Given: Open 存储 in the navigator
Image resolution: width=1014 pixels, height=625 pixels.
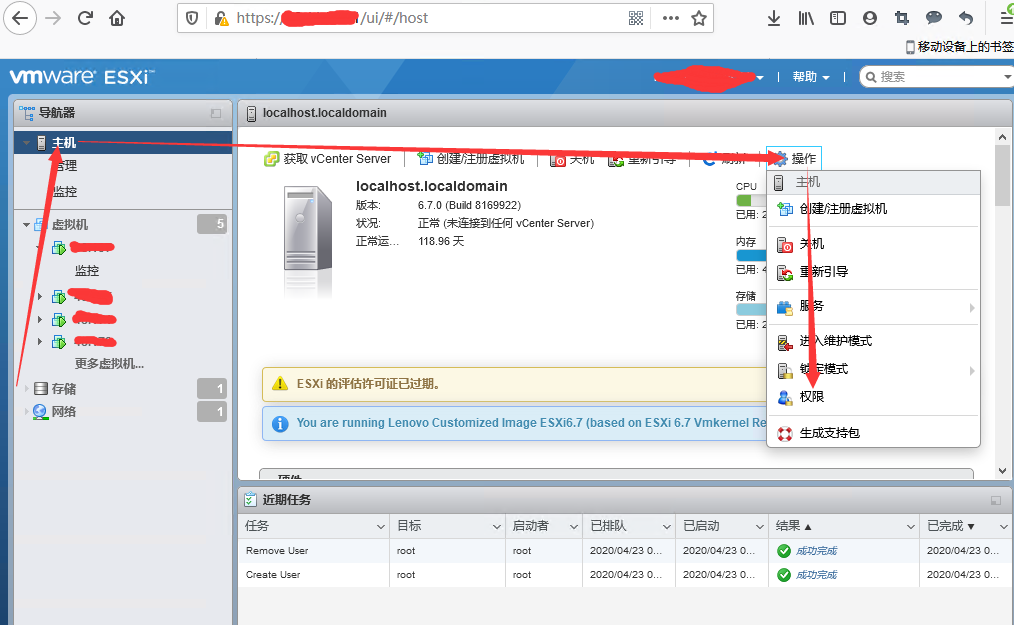Looking at the screenshot, I should click(63, 389).
